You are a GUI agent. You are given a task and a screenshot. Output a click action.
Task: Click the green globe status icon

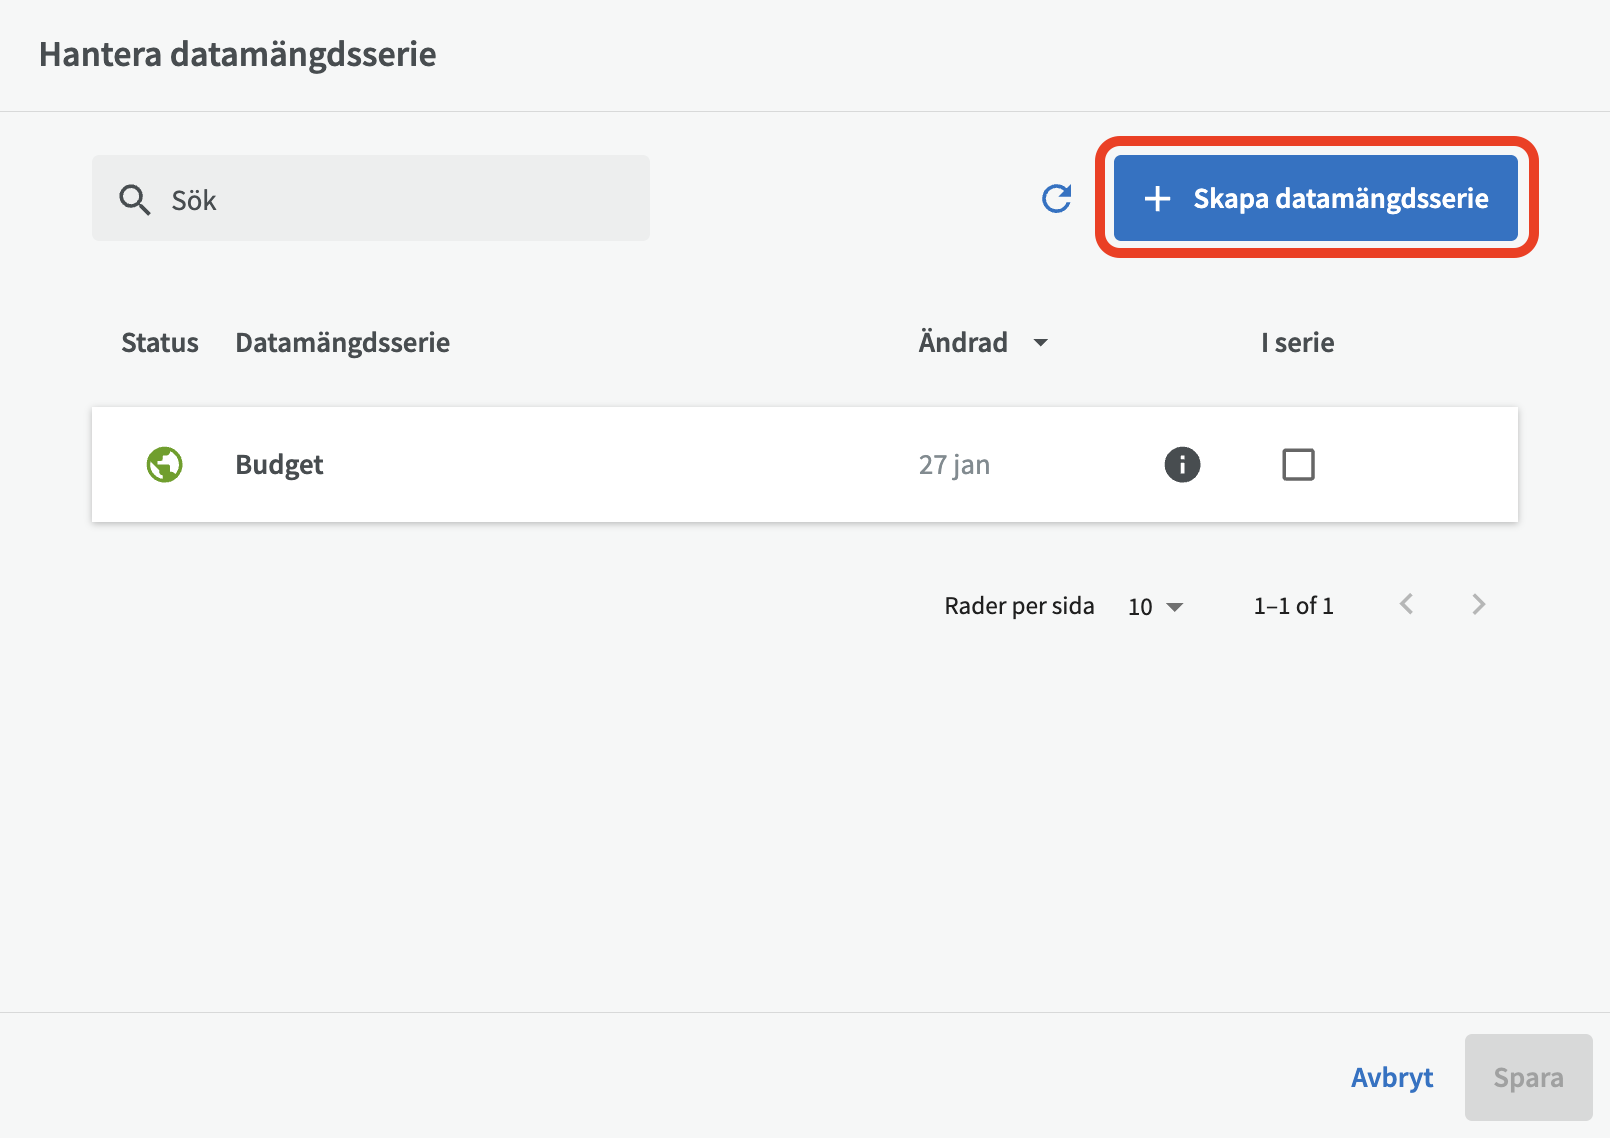[x=164, y=464]
